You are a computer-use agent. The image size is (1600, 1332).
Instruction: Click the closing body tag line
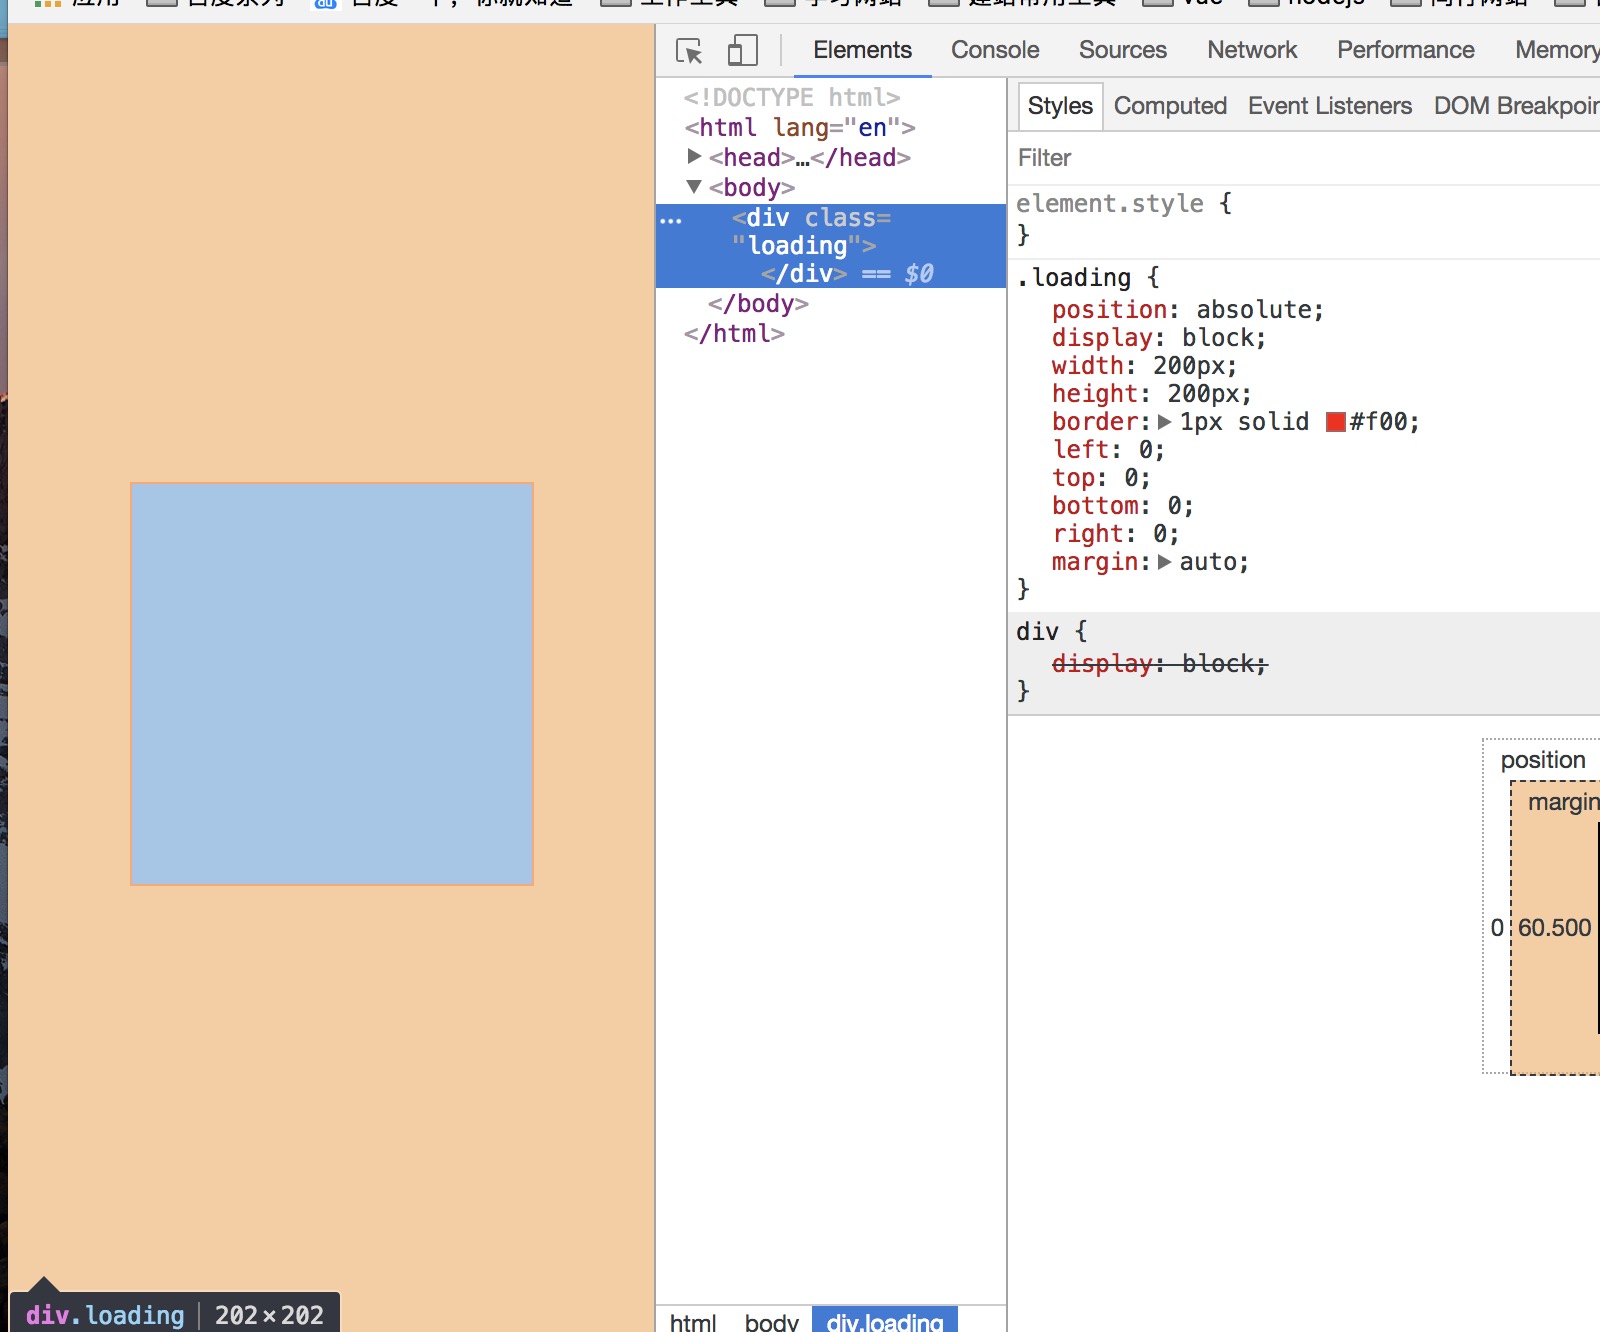tap(758, 304)
